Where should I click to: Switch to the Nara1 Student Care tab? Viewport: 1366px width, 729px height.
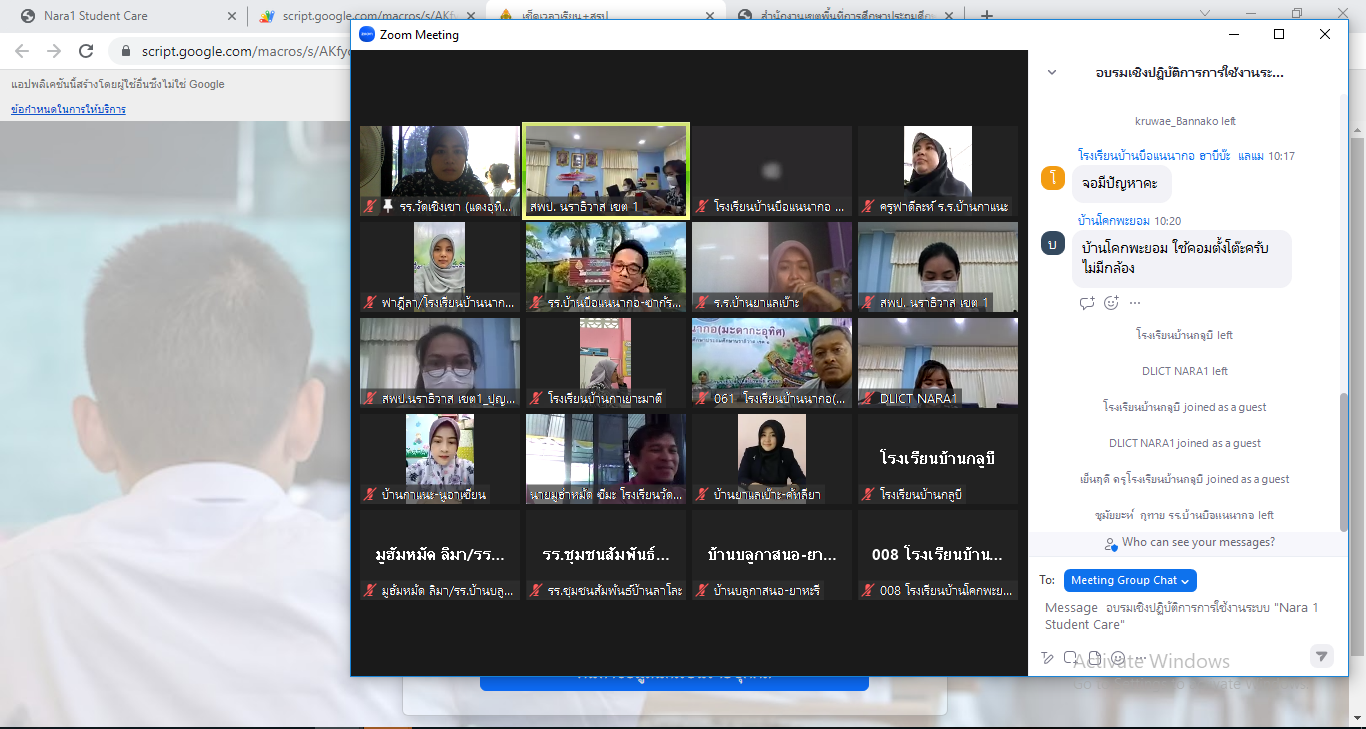click(120, 16)
